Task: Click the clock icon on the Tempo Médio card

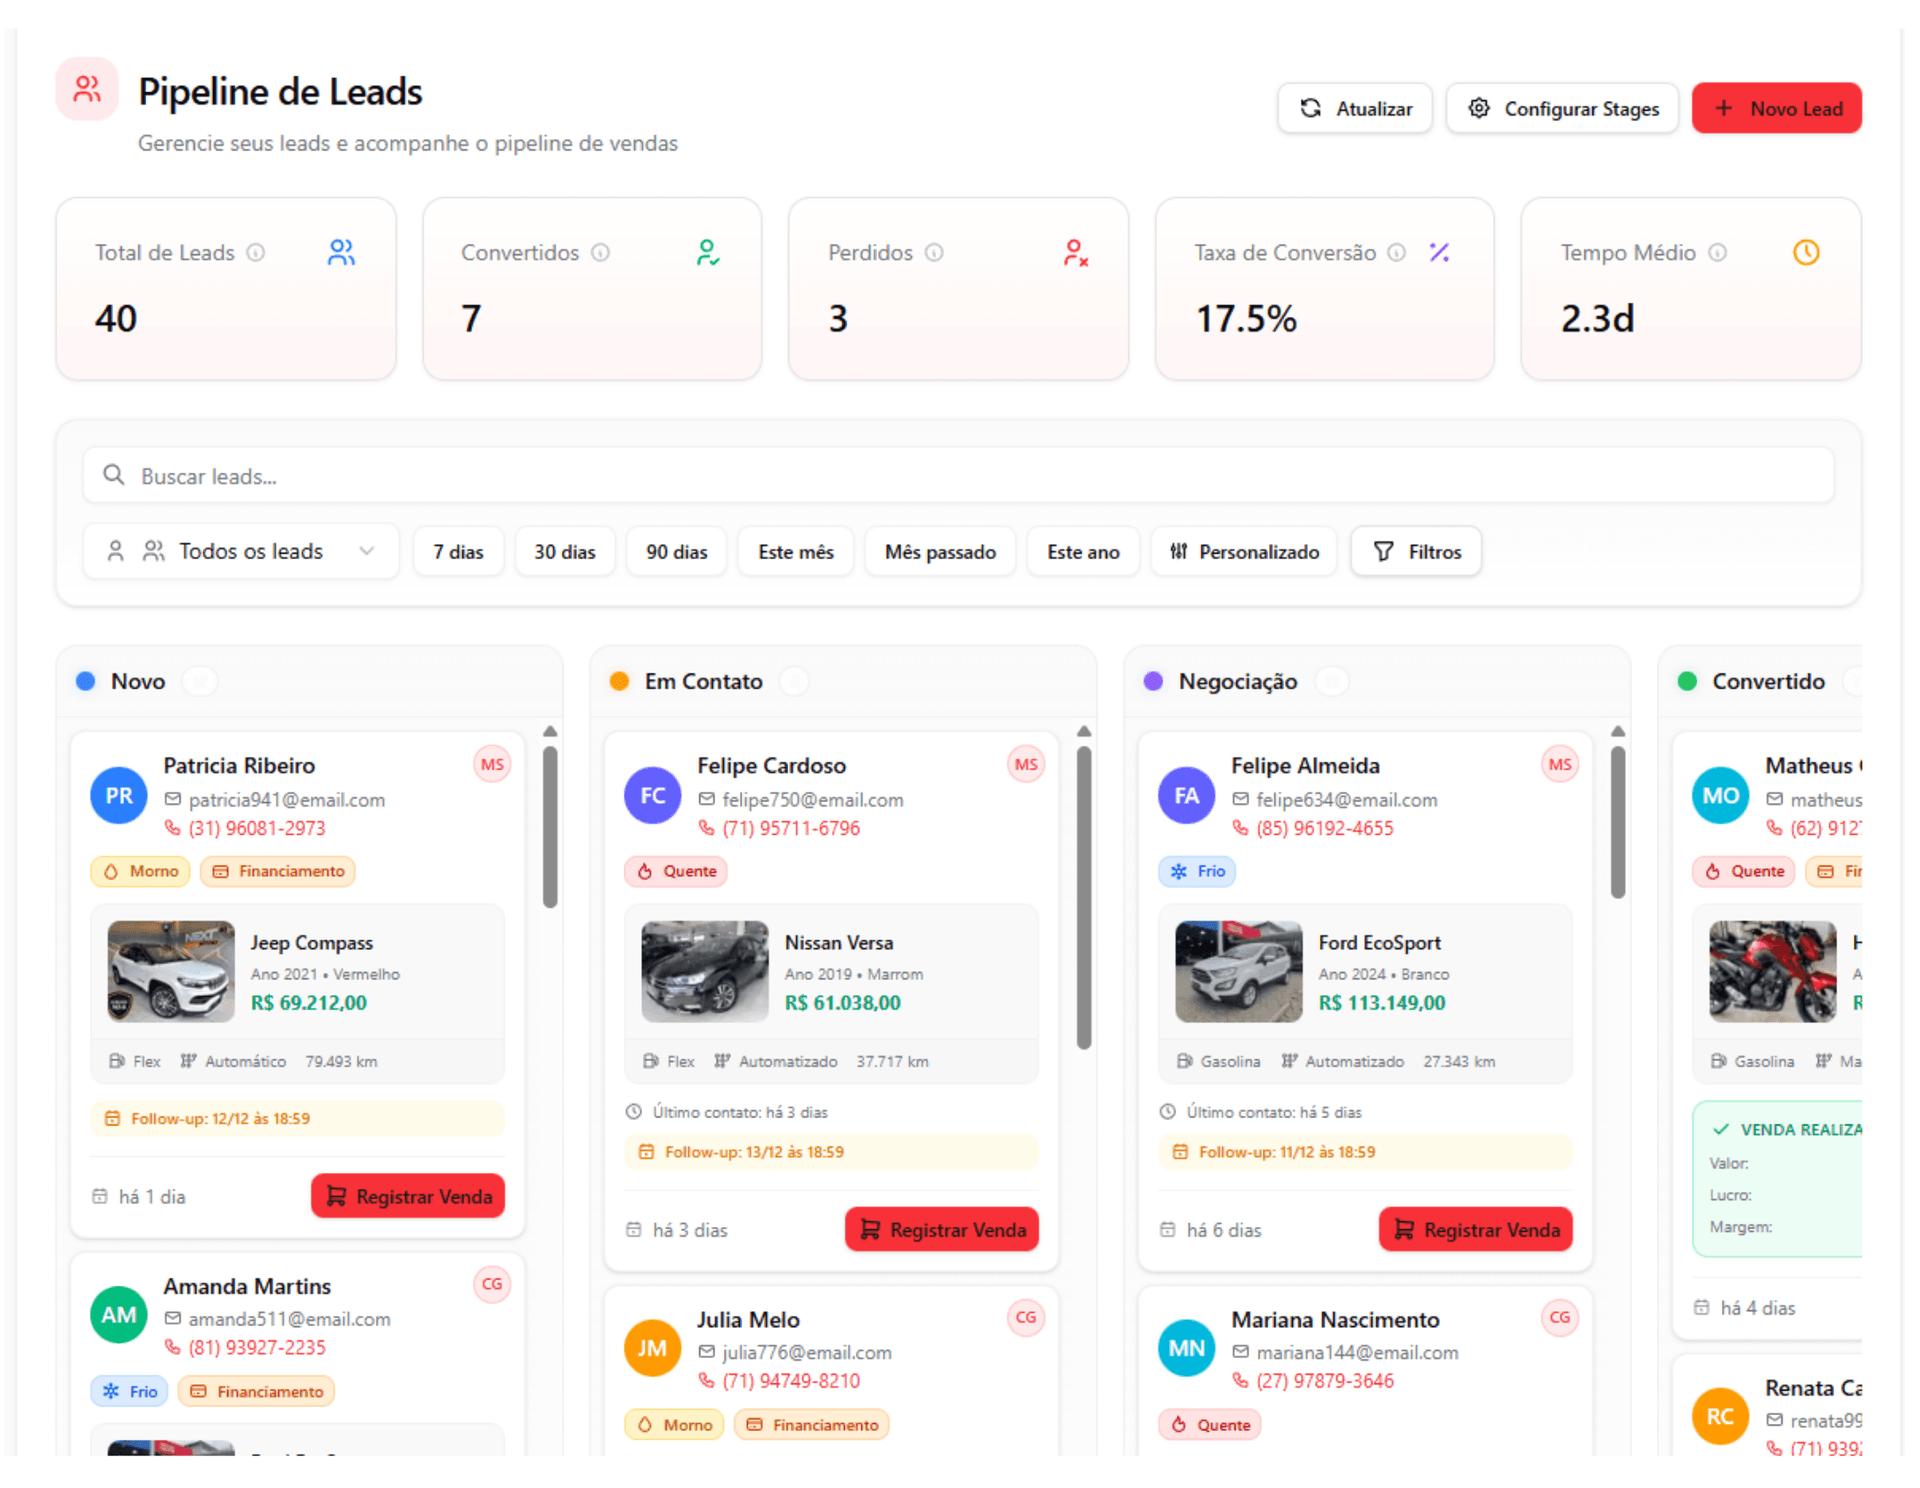Action: 1806,252
